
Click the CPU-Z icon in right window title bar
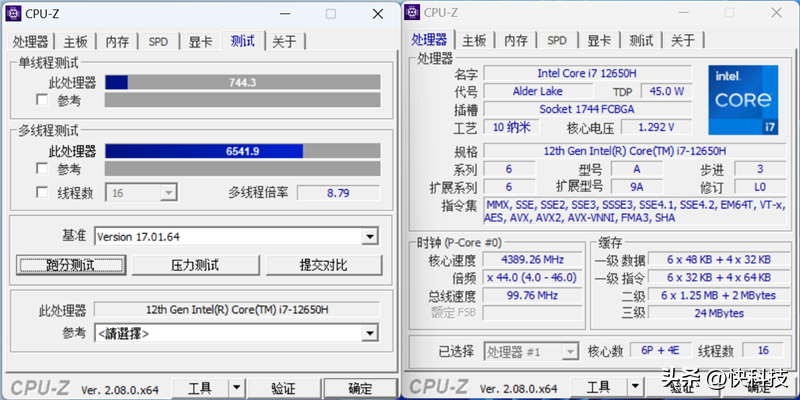[x=413, y=12]
